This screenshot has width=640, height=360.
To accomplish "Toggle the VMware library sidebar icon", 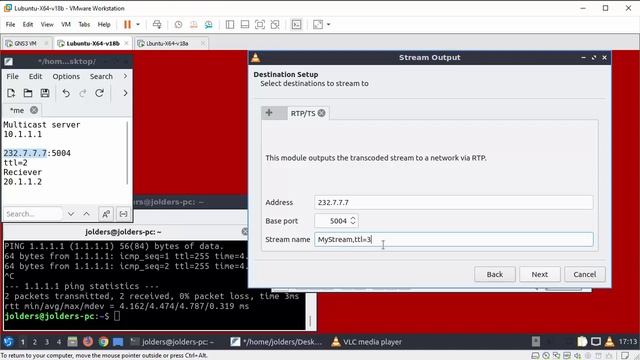I will pyautogui.click(x=230, y=24).
